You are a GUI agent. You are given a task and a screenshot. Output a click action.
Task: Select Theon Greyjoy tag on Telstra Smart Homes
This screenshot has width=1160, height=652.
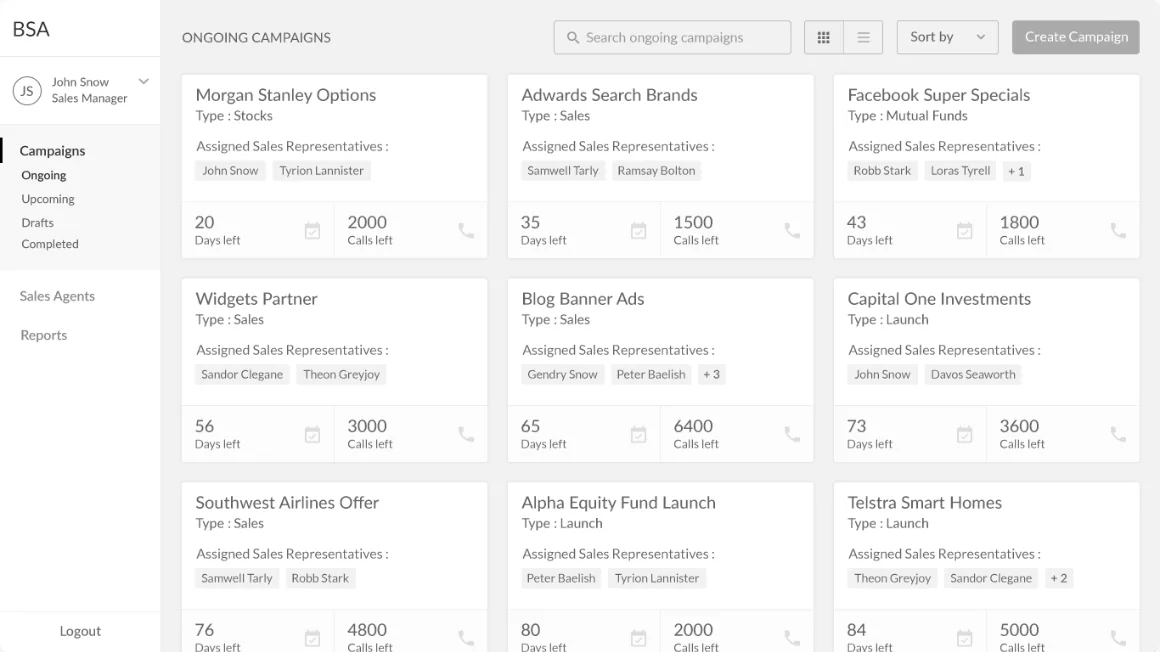click(892, 578)
